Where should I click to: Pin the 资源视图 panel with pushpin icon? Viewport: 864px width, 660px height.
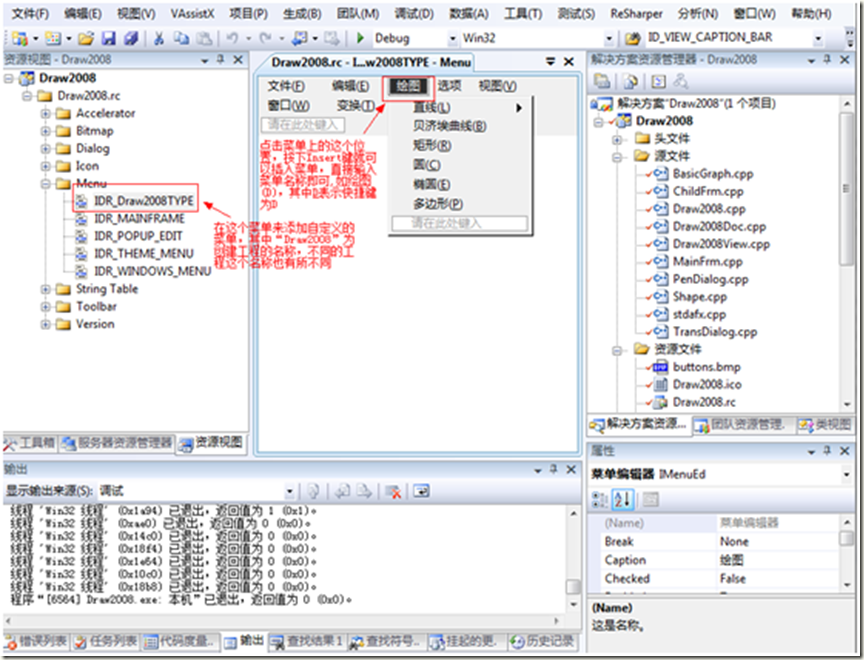(221, 59)
